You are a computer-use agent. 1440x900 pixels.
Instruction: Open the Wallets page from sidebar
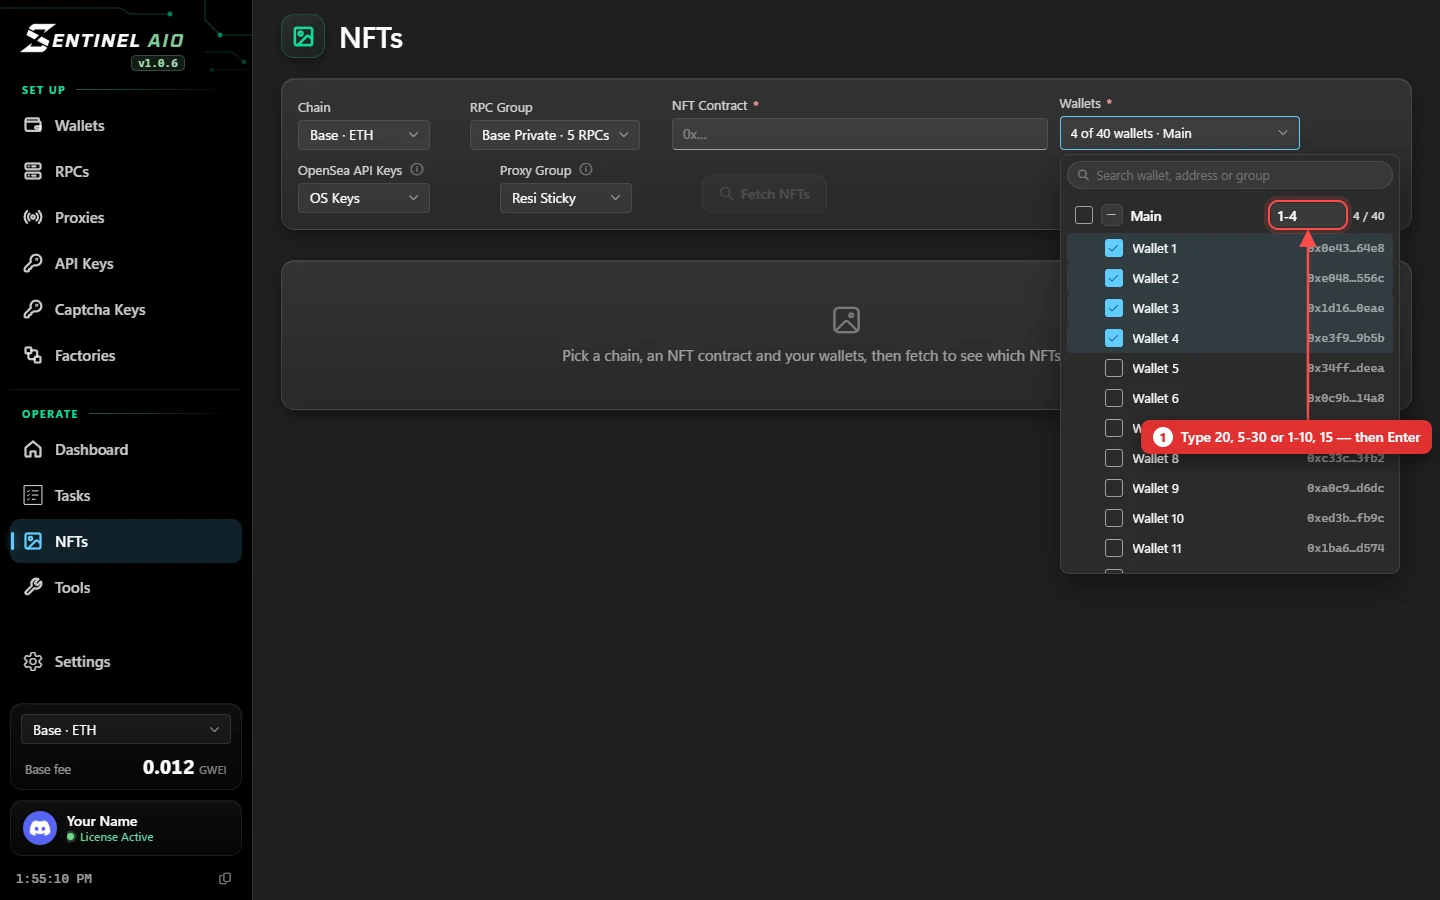125,126
